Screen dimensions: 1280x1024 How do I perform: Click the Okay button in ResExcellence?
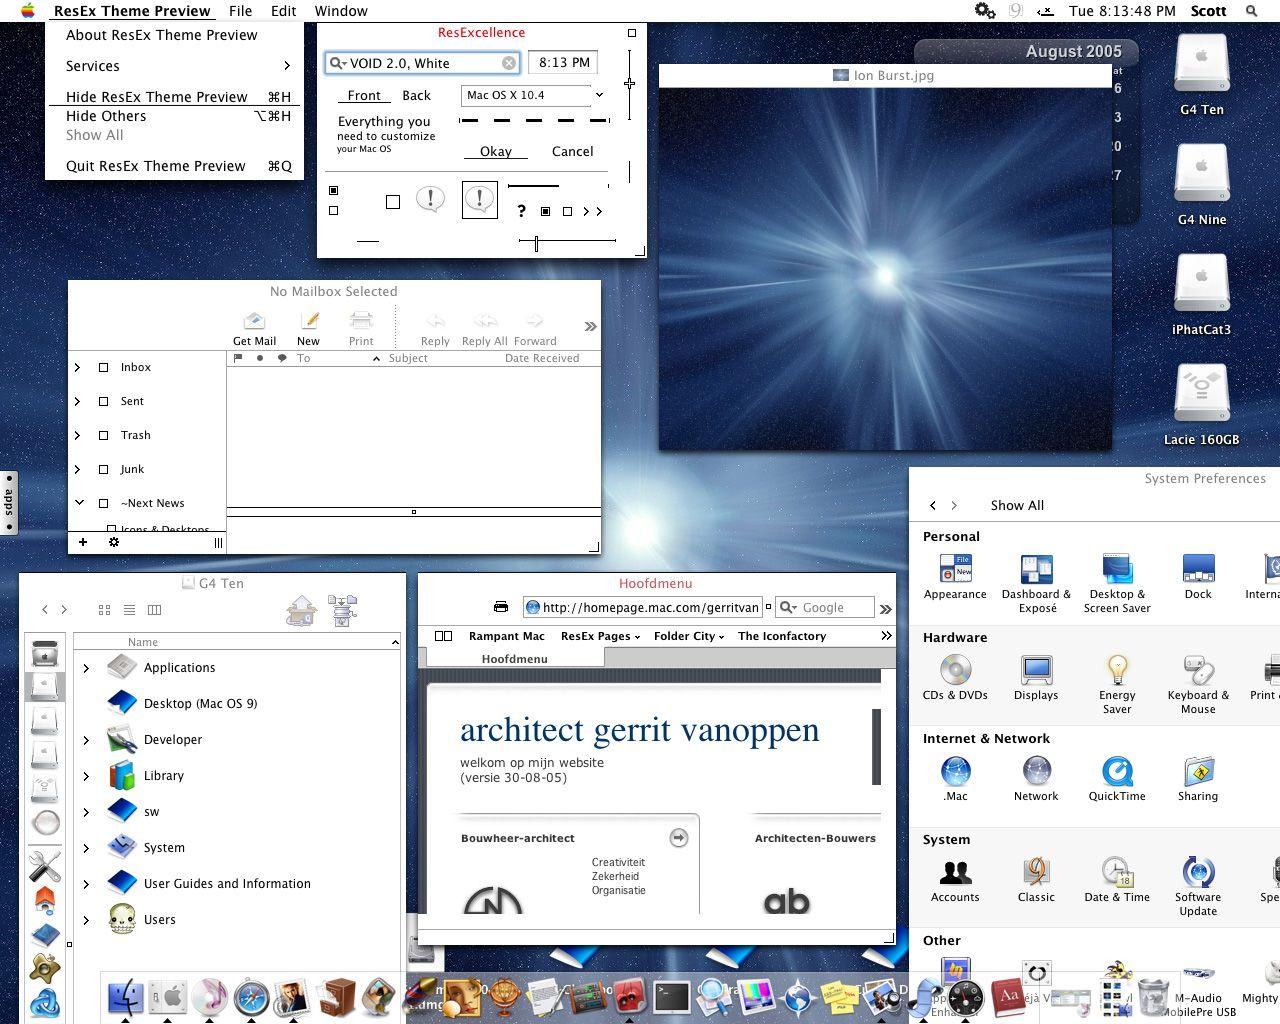tap(496, 151)
